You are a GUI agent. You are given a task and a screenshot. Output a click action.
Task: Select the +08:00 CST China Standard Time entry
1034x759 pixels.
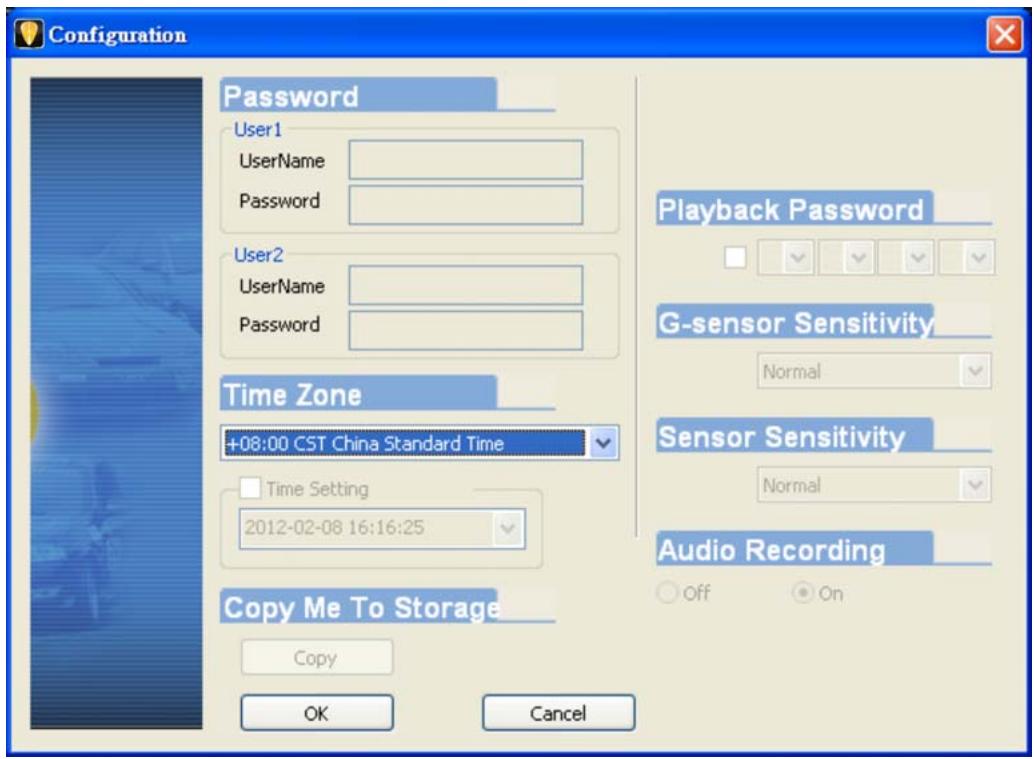click(404, 443)
